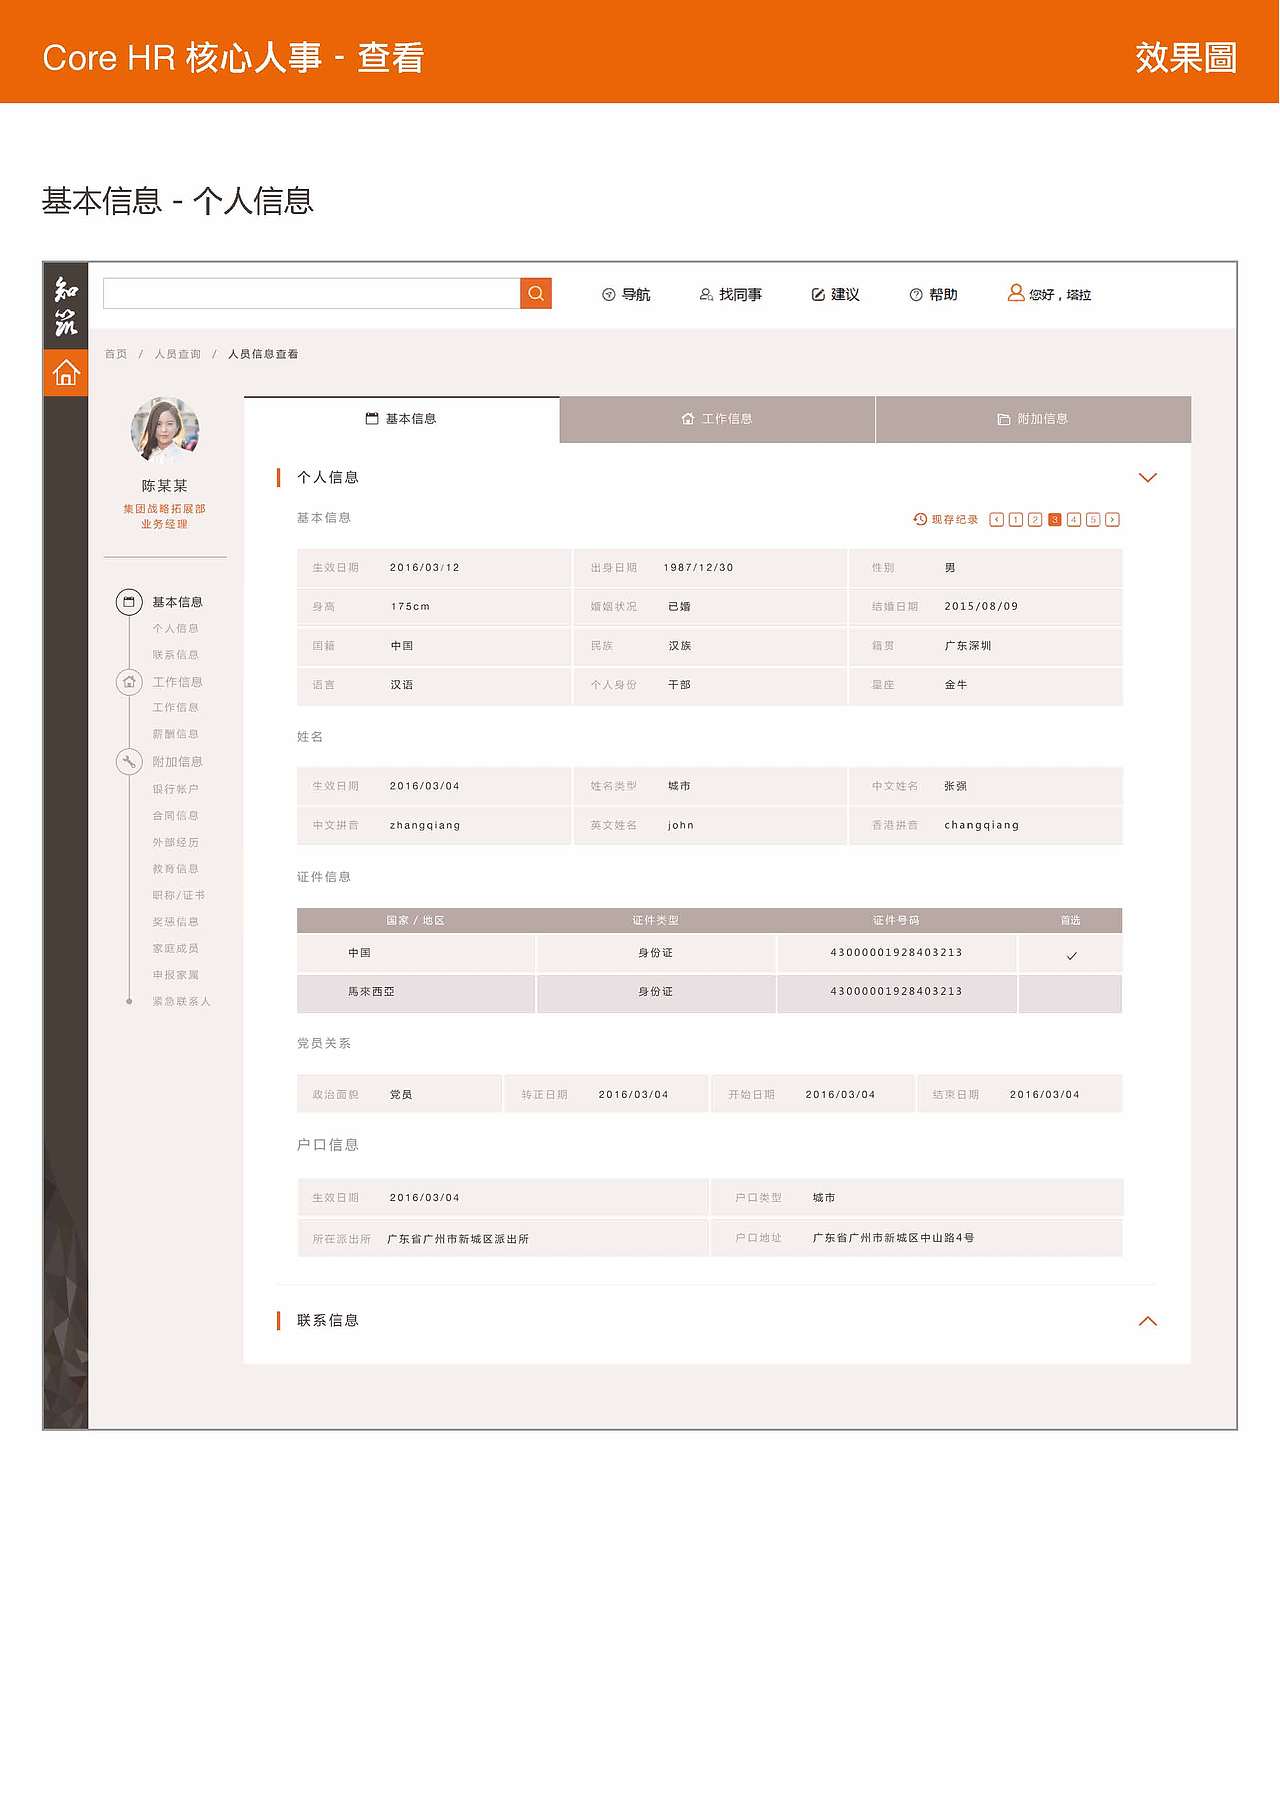Open the 导航 menu
This screenshot has height=1810, width=1280.
(626, 295)
